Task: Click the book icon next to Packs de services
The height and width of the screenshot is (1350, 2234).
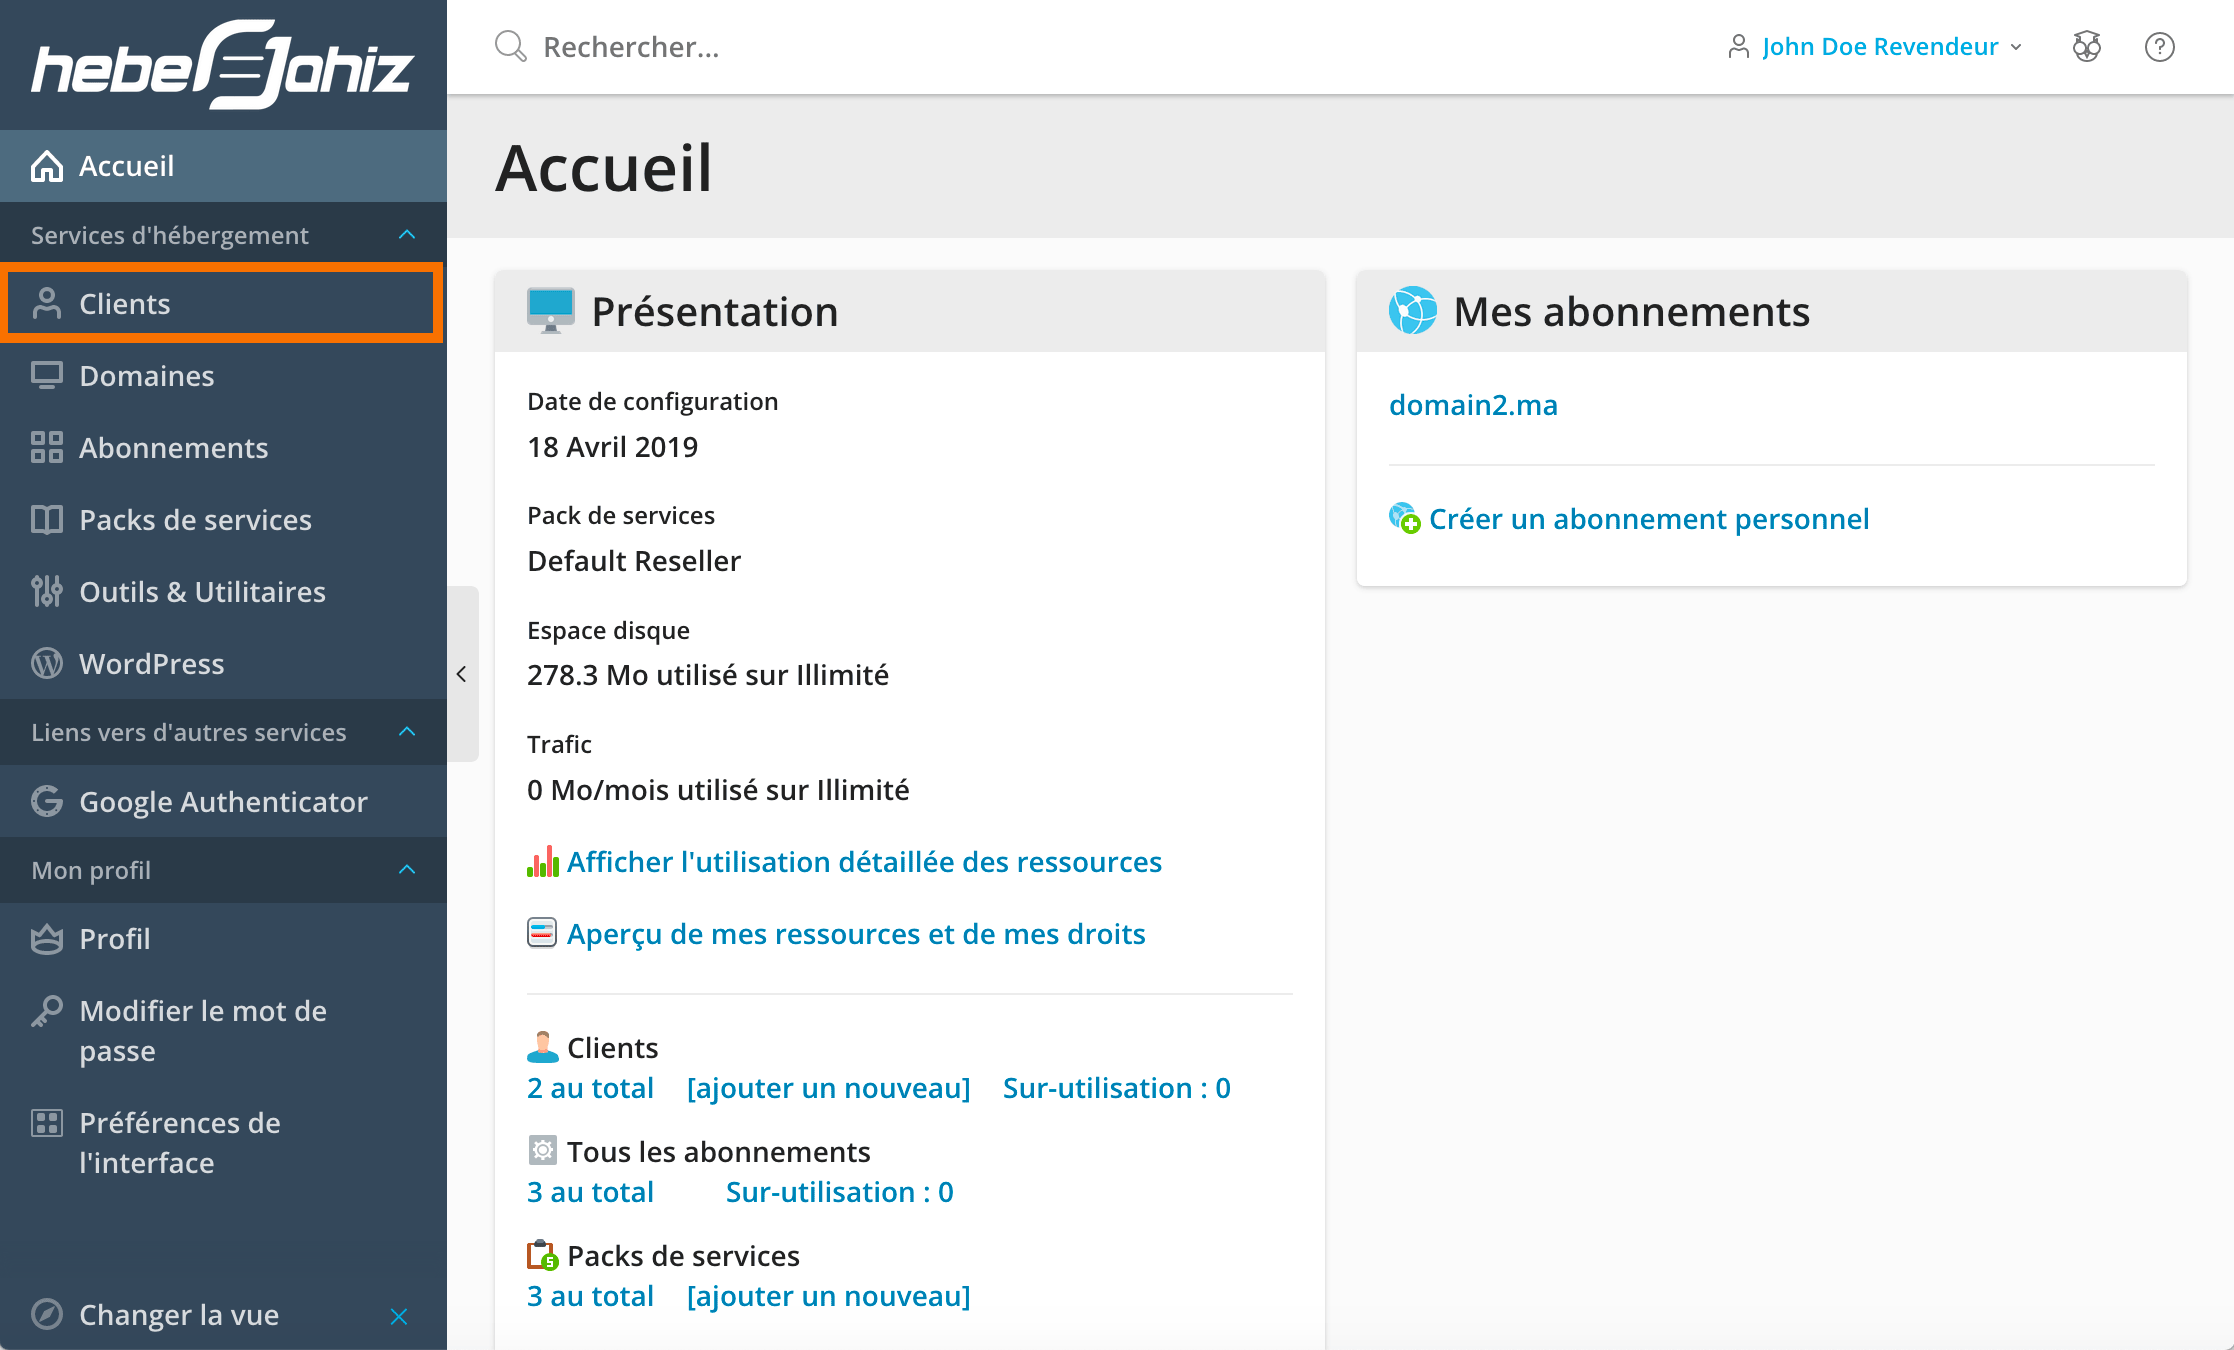Action: tap(47, 520)
